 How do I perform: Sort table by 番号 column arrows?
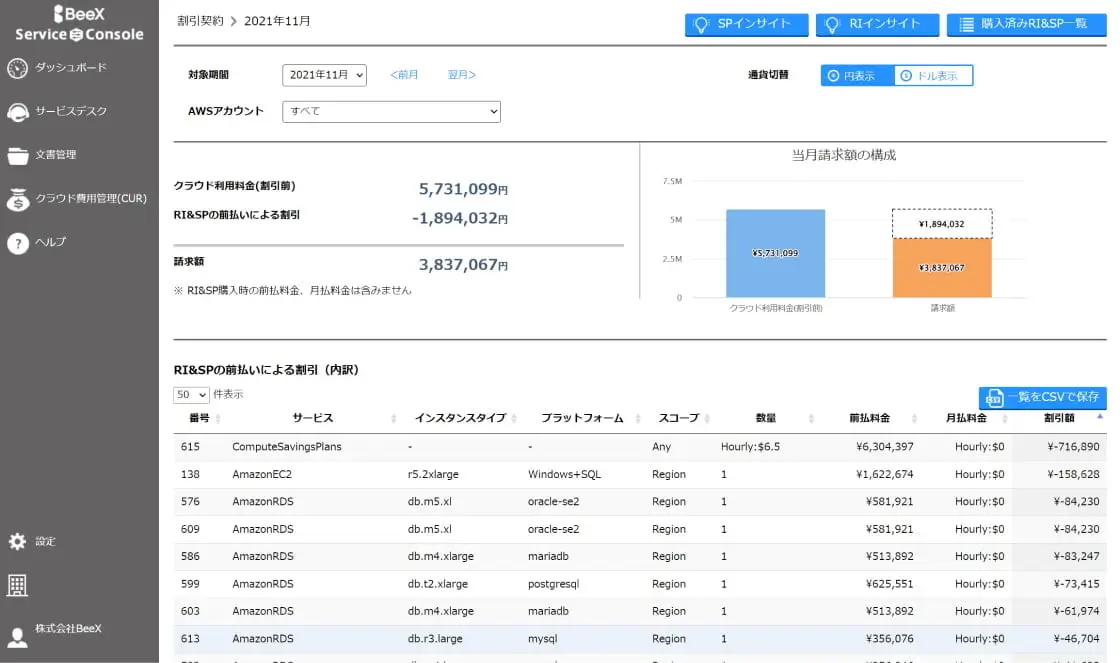coord(218,419)
